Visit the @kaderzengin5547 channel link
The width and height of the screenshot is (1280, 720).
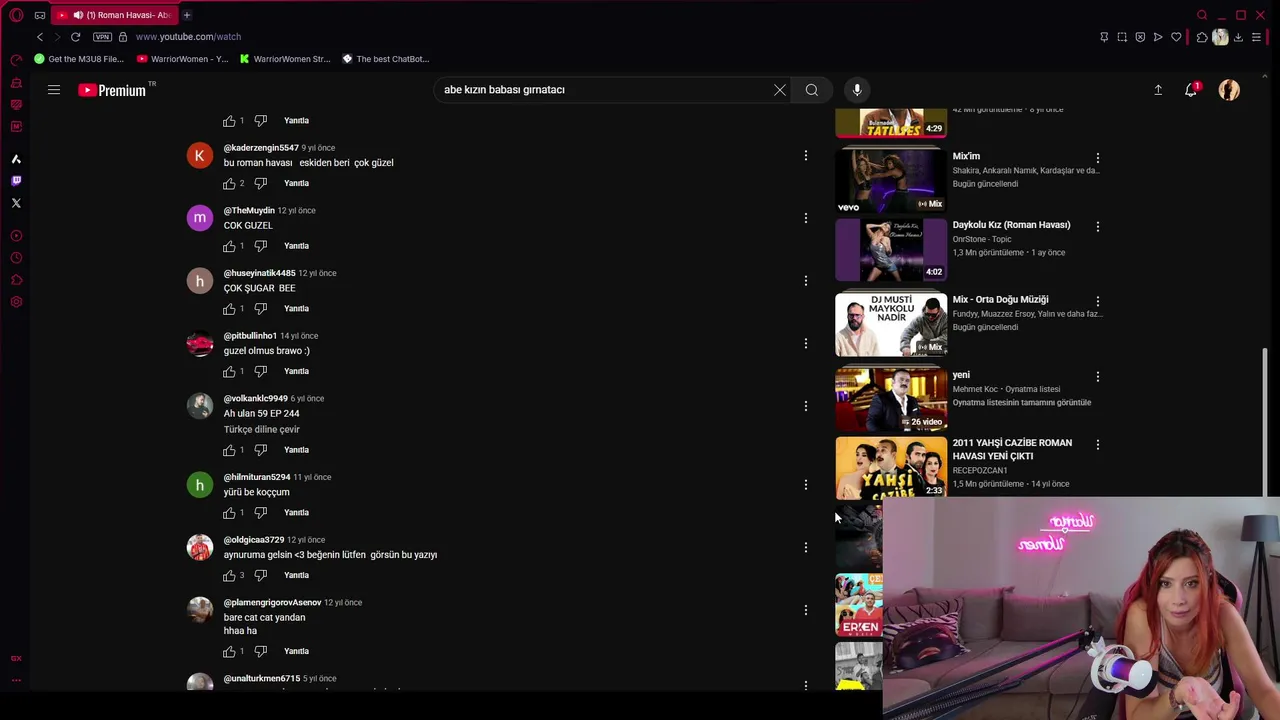(261, 148)
